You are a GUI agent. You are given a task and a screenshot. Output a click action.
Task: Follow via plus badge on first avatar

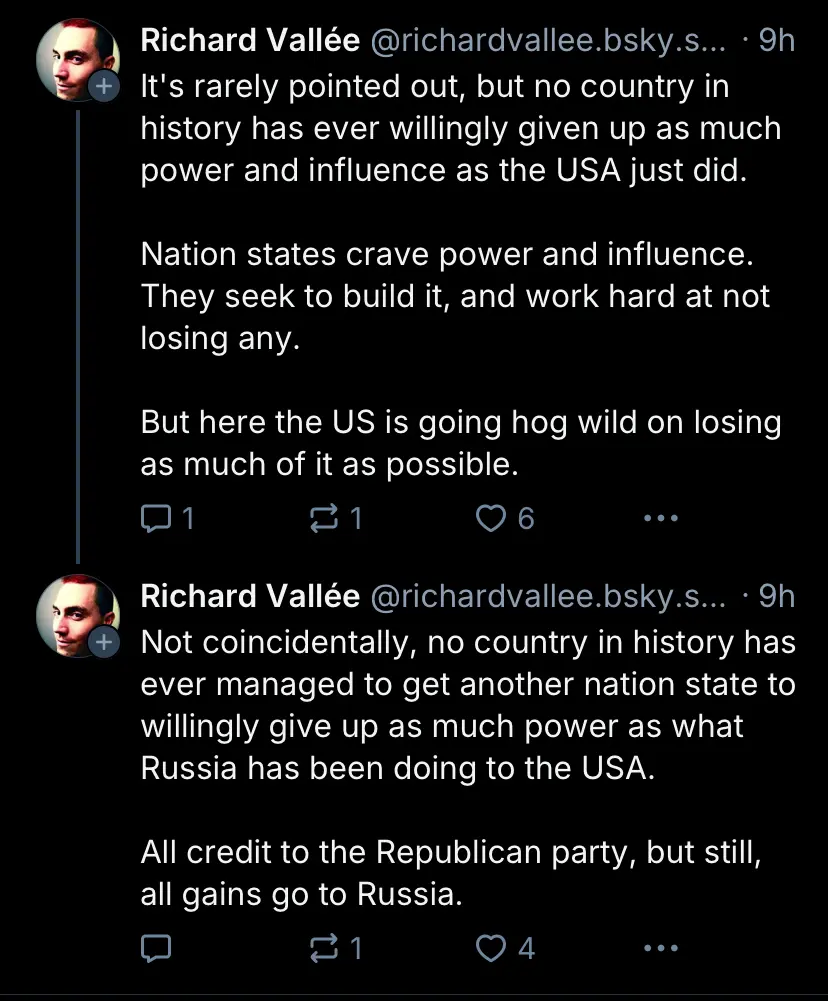point(104,88)
